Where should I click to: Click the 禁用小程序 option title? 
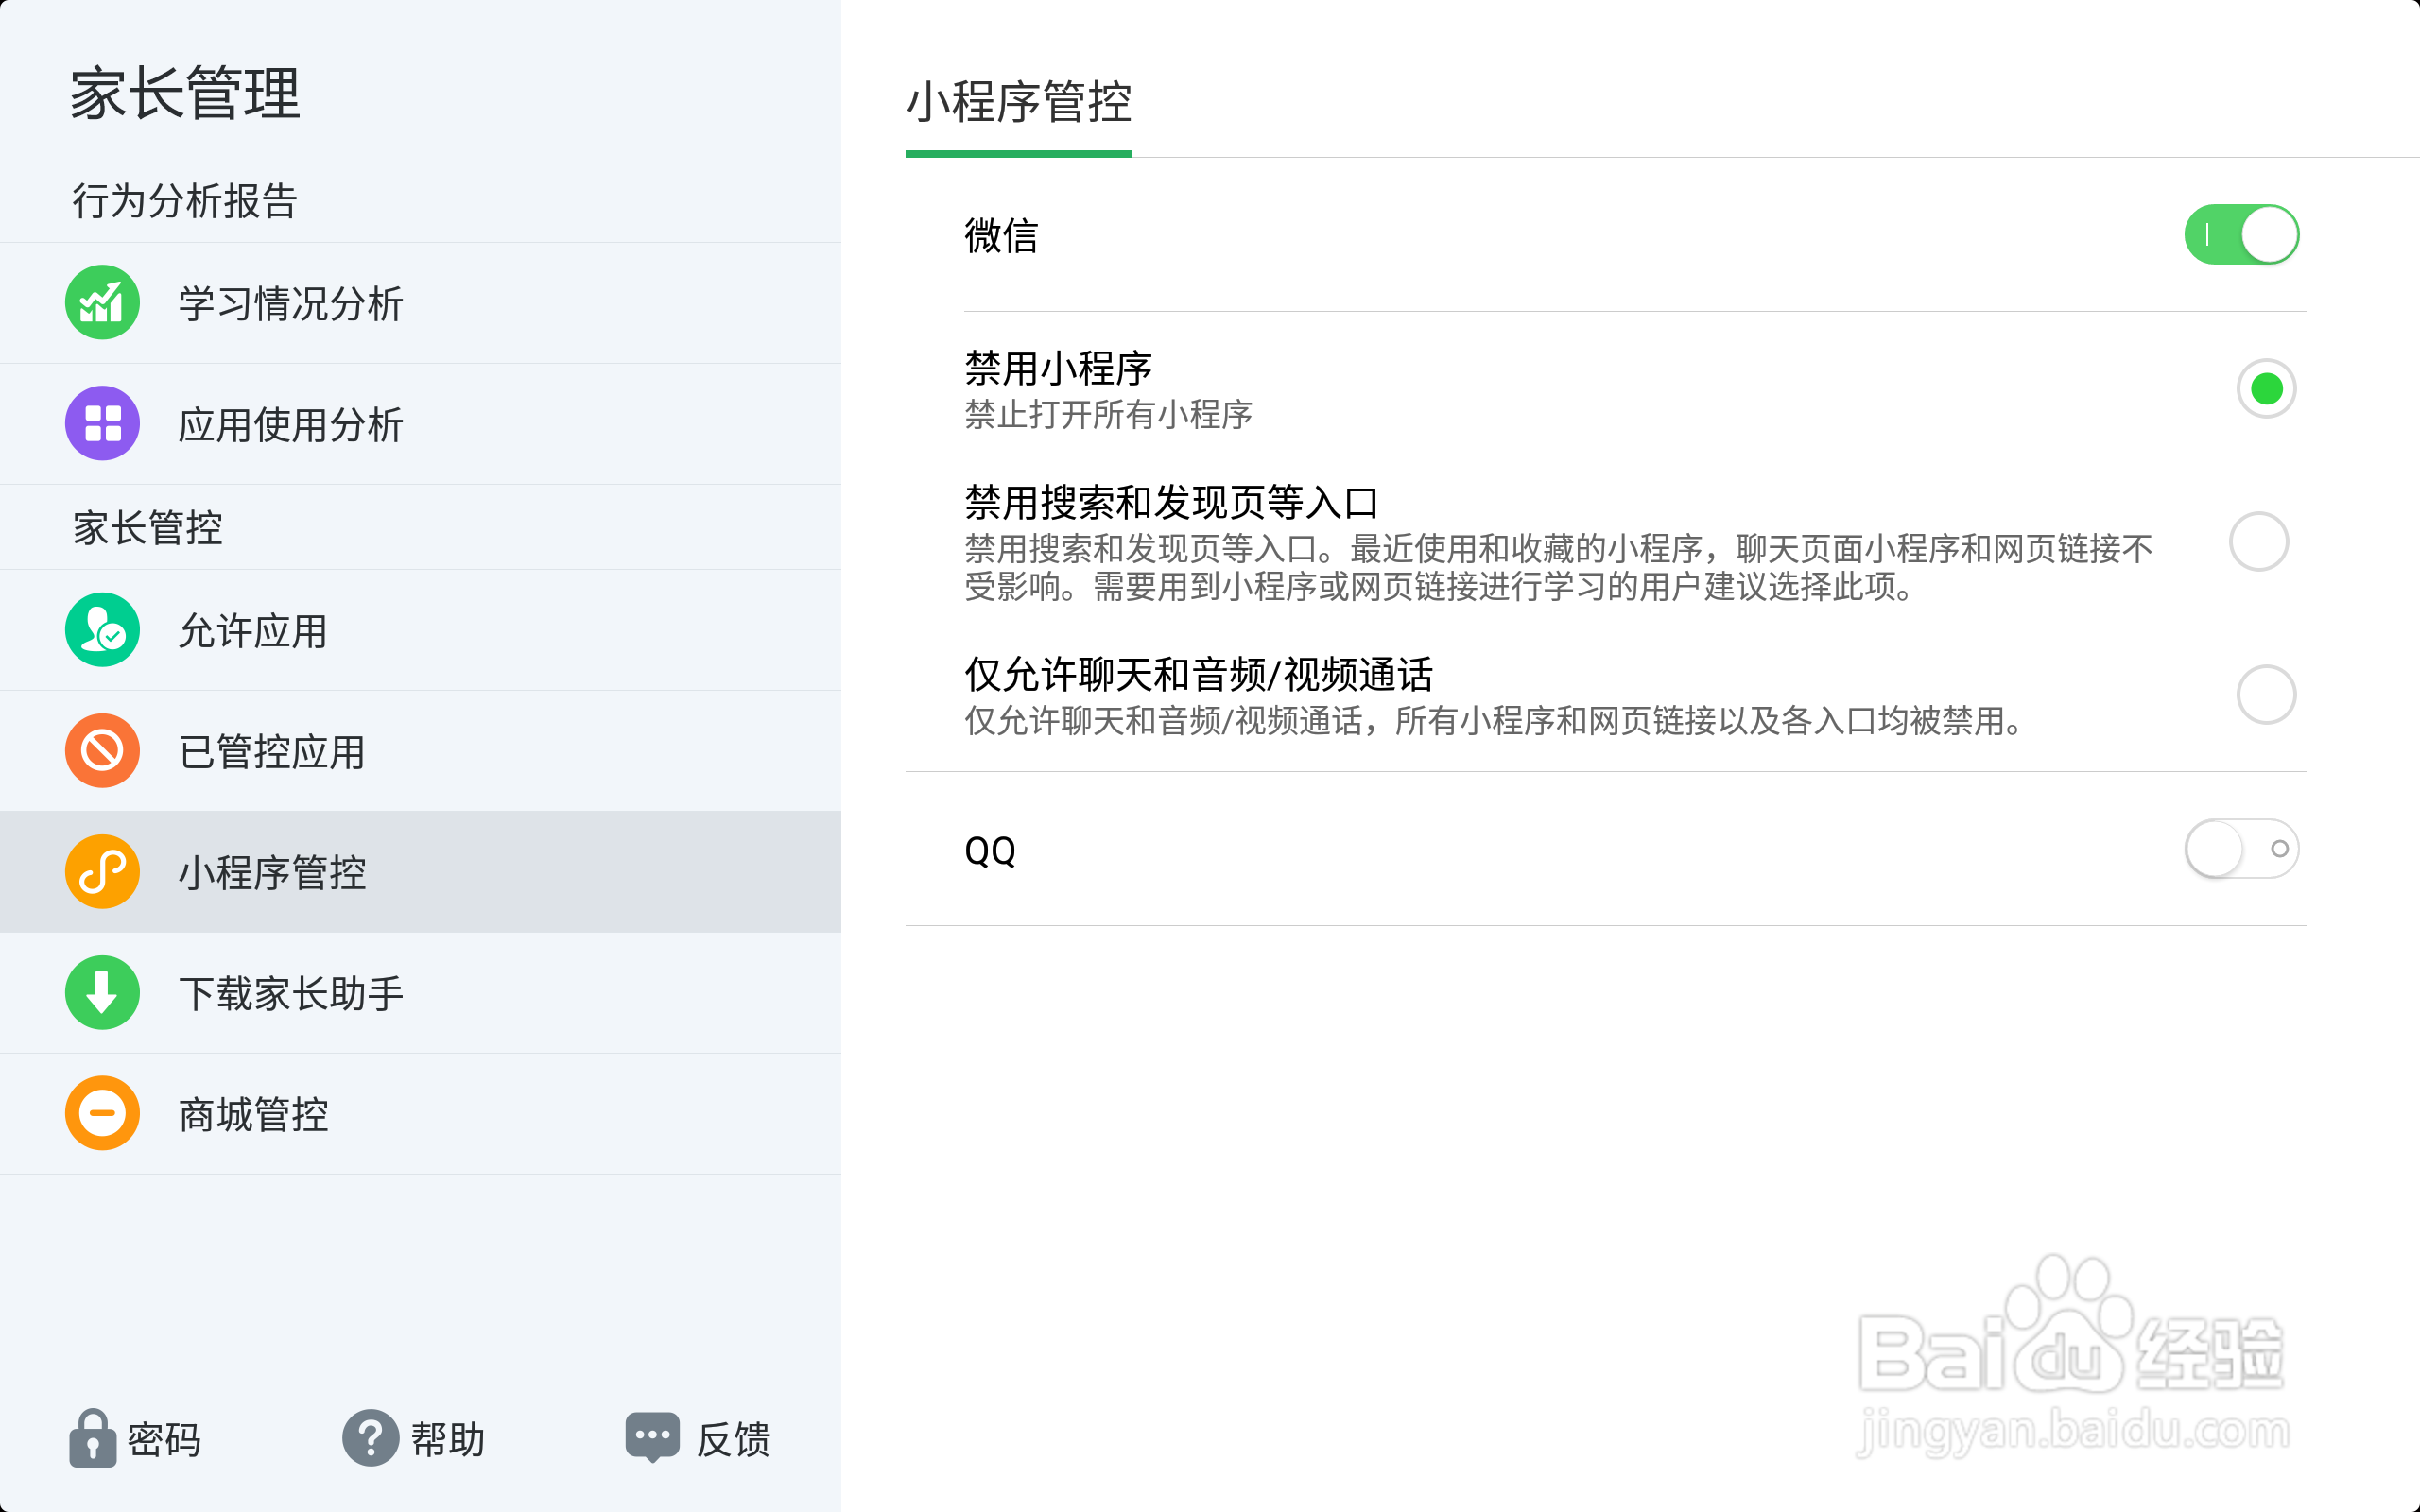coord(1058,368)
